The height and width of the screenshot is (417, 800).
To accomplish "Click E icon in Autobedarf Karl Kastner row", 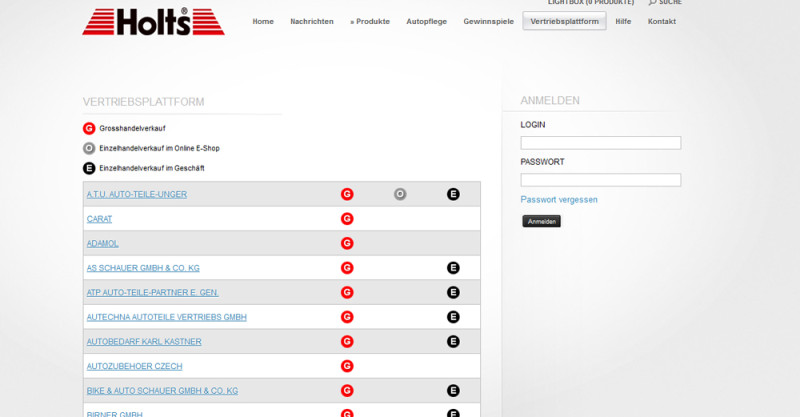I will pos(453,341).
